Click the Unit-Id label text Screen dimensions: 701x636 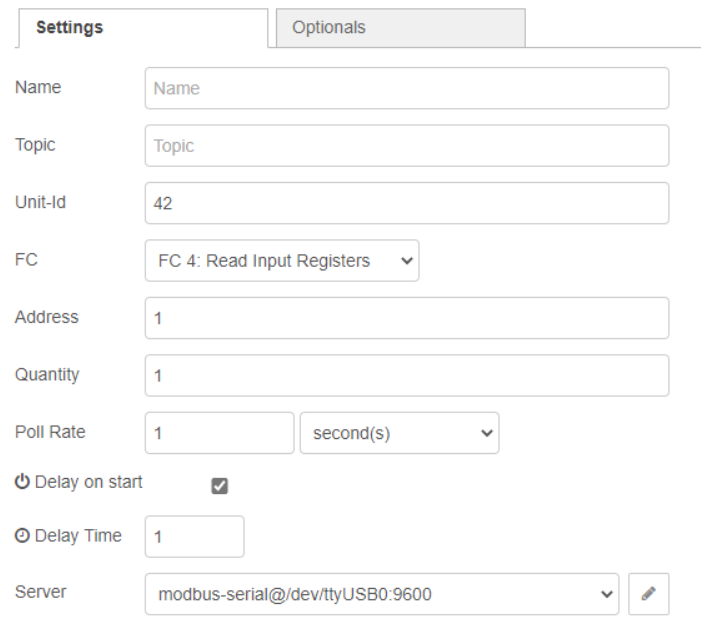(x=40, y=202)
